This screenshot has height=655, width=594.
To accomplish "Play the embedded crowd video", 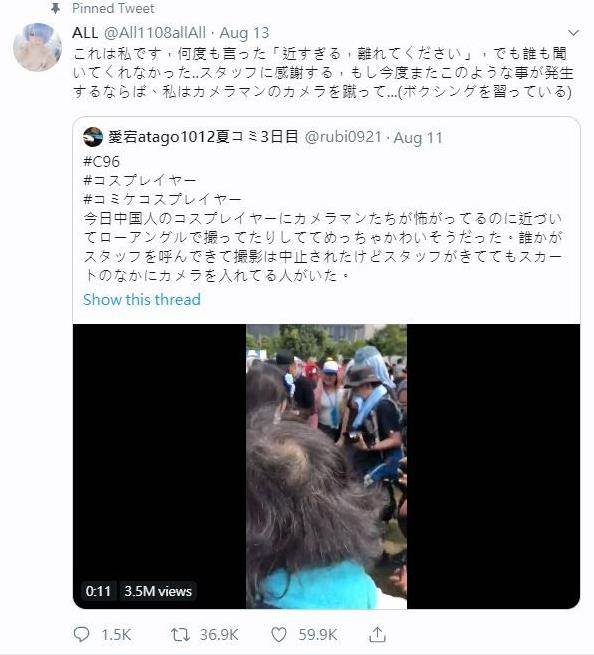I will 326,466.
